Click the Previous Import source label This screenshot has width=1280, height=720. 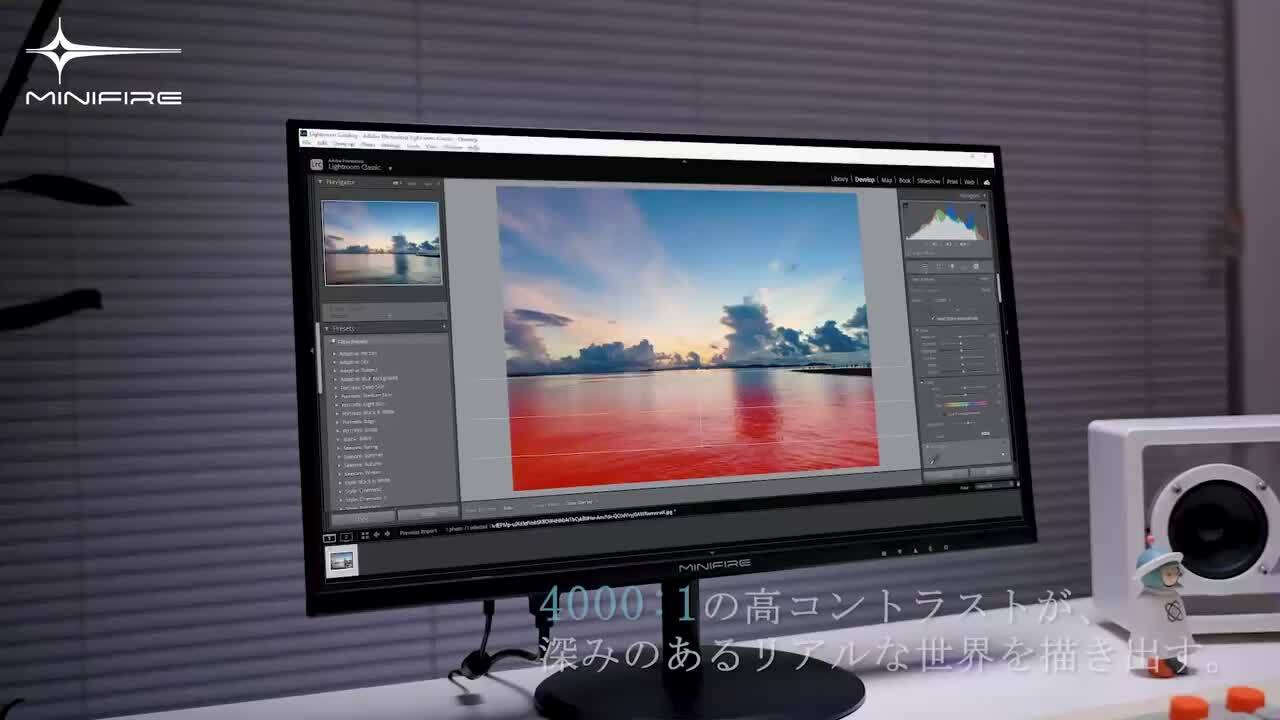[x=420, y=531]
